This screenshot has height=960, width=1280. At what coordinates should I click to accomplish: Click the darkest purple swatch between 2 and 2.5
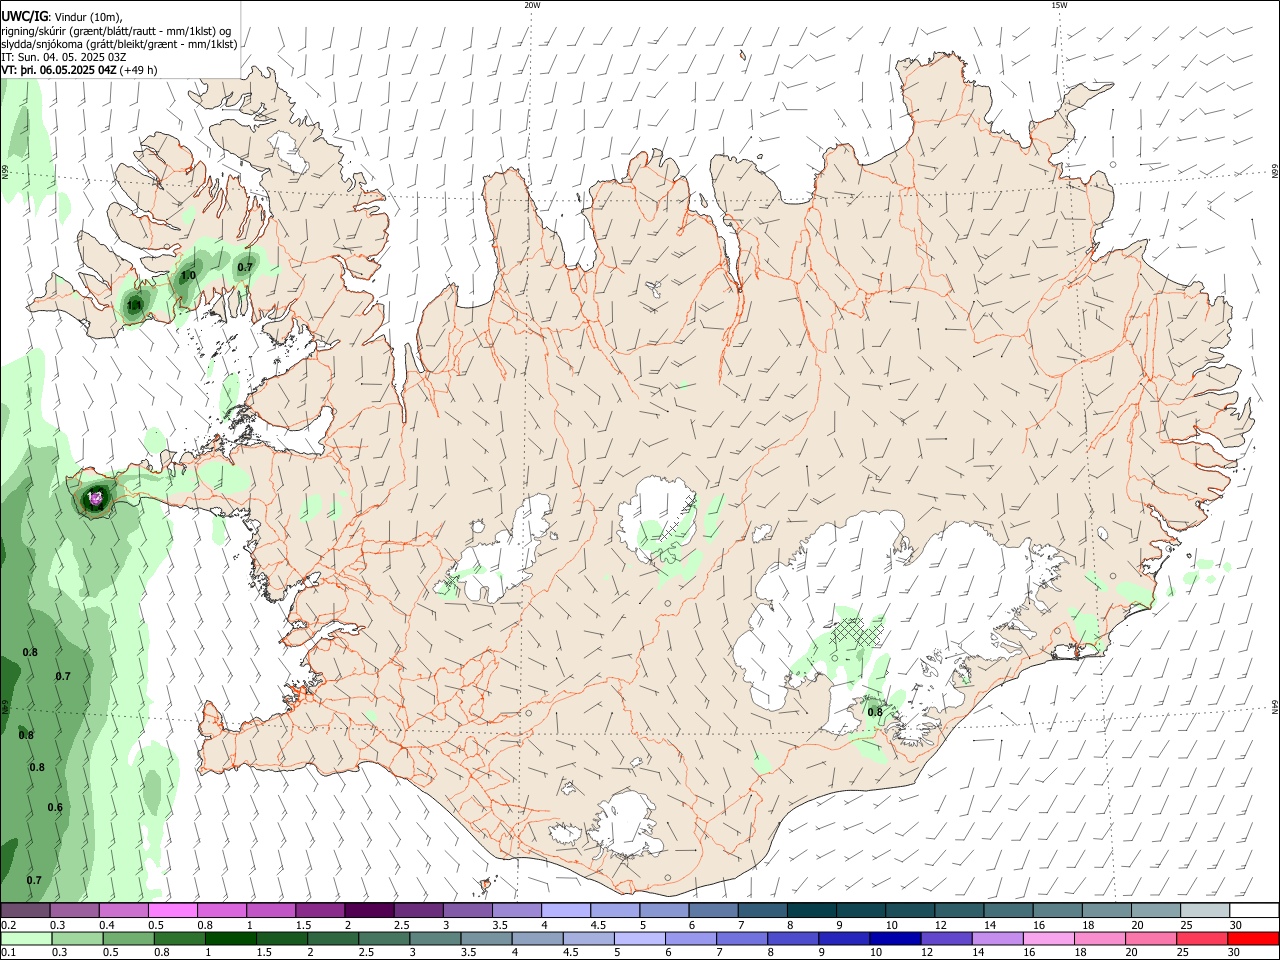pos(368,911)
